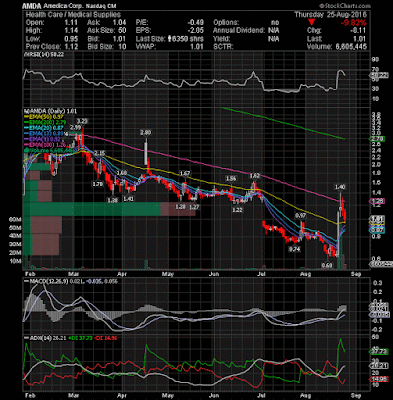Click the Ask price value 1.04
This screenshot has height=400, width=393.
(119, 22)
